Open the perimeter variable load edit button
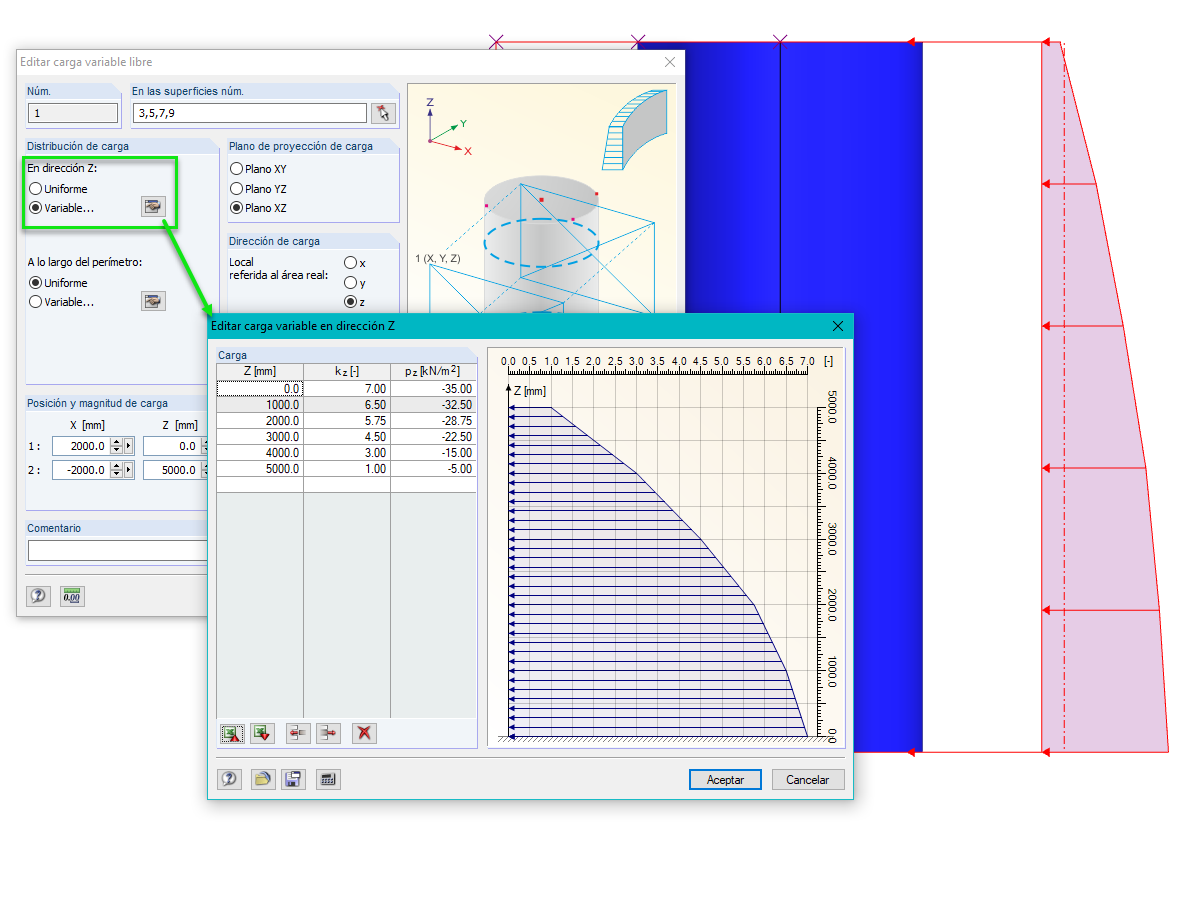This screenshot has height=900, width=1200. point(153,301)
